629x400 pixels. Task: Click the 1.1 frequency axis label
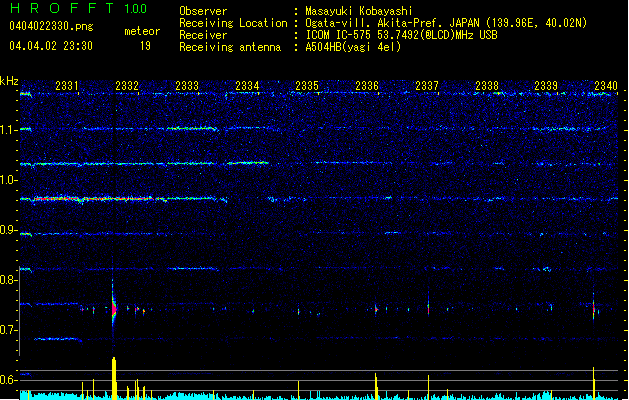8,130
